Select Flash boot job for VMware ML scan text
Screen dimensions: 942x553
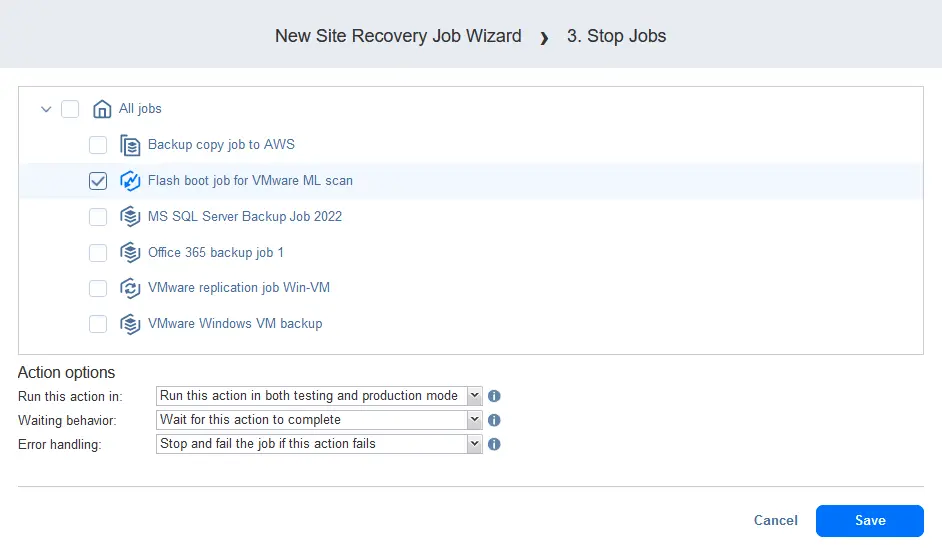(250, 181)
